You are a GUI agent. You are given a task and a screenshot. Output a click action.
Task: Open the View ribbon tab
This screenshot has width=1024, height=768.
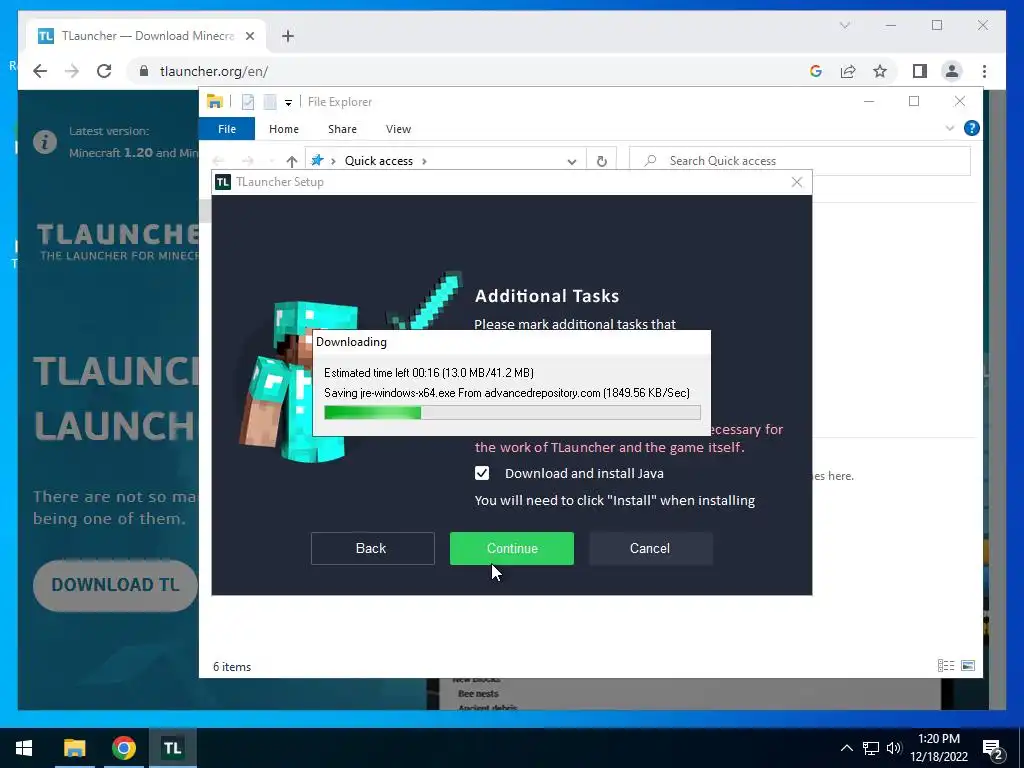coord(398,129)
